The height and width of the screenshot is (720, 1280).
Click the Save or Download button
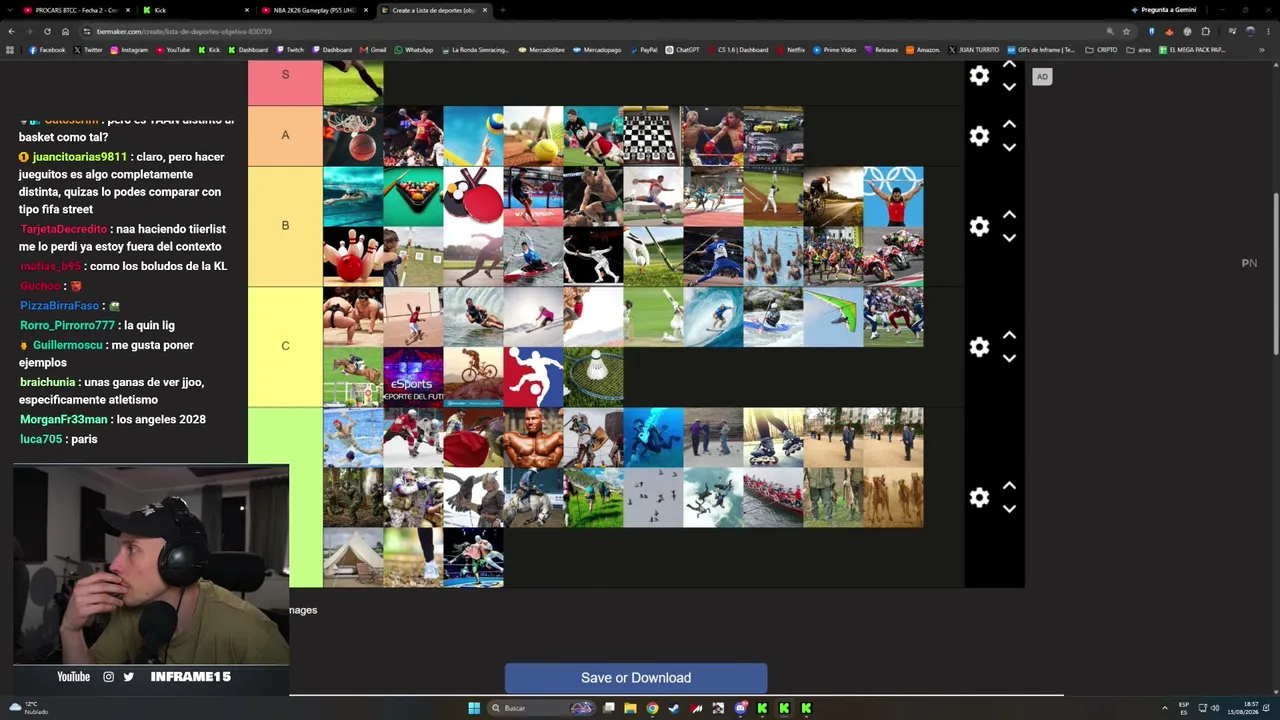click(x=636, y=678)
